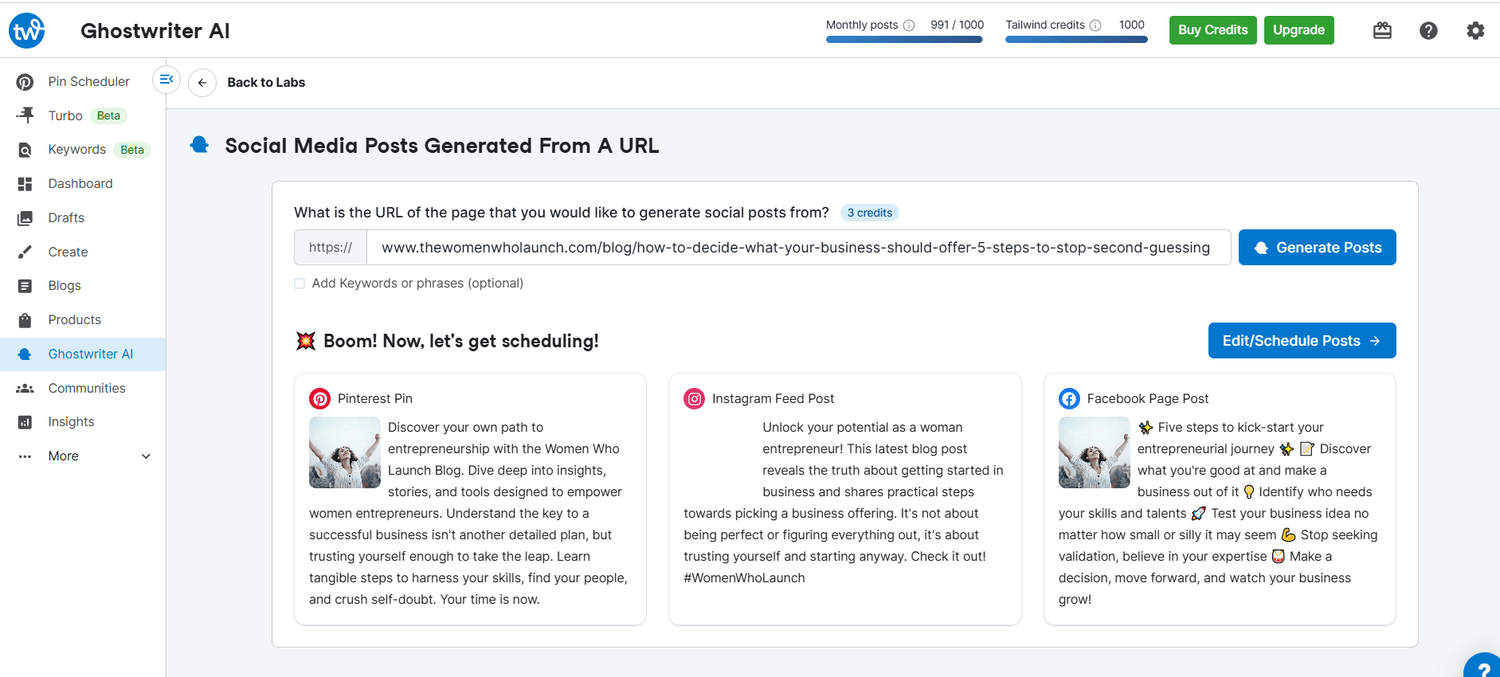The height and width of the screenshot is (677, 1500).
Task: Click the back arrow icon
Action: (202, 83)
